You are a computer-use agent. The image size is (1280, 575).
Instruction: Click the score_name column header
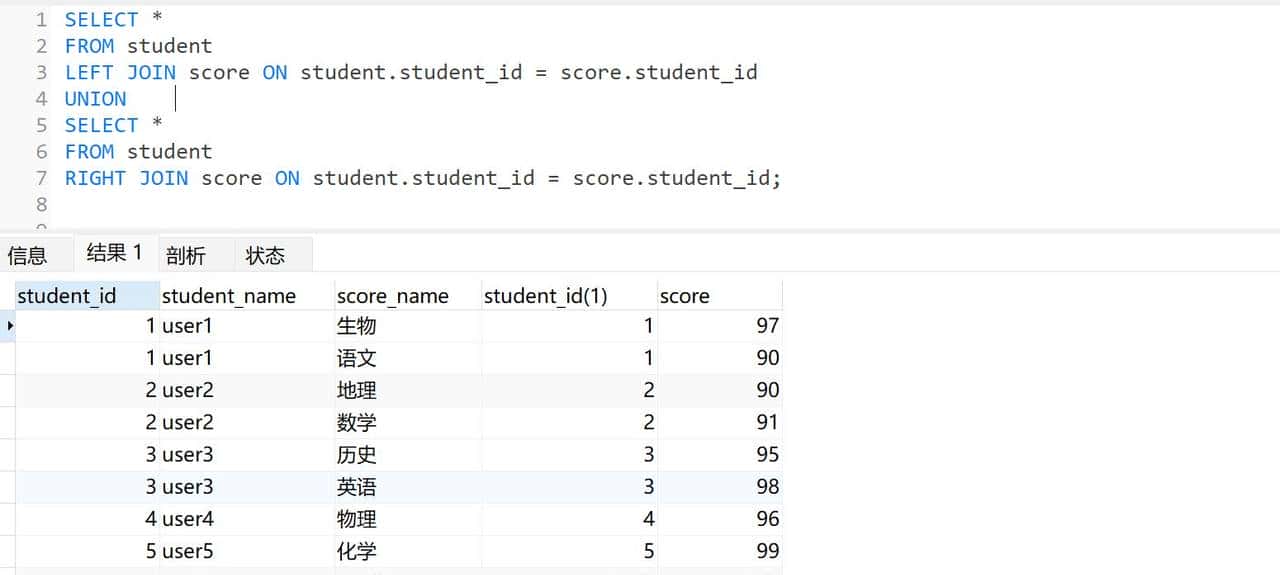(408, 296)
